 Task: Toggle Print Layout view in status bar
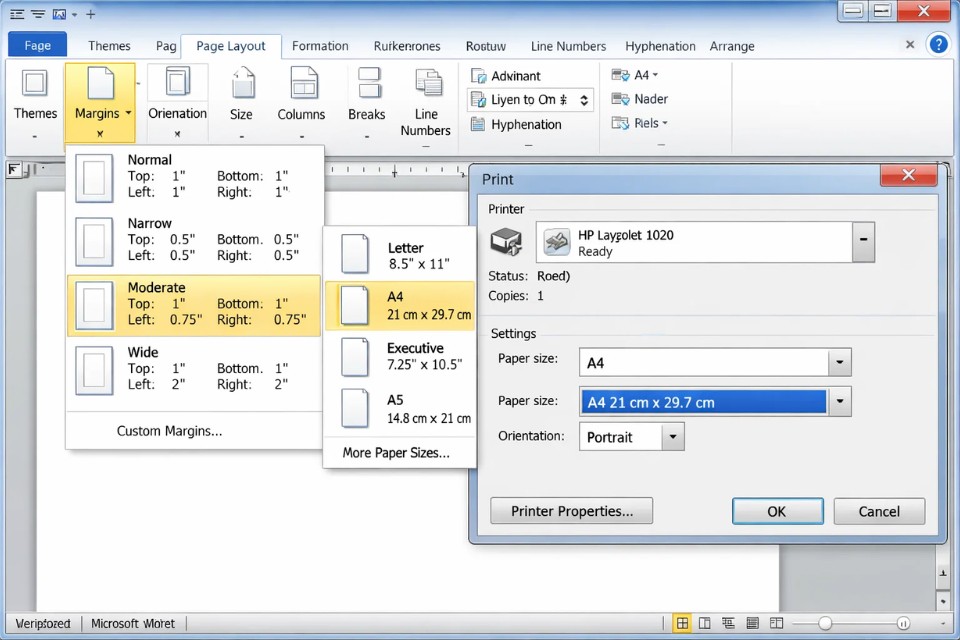(682, 622)
